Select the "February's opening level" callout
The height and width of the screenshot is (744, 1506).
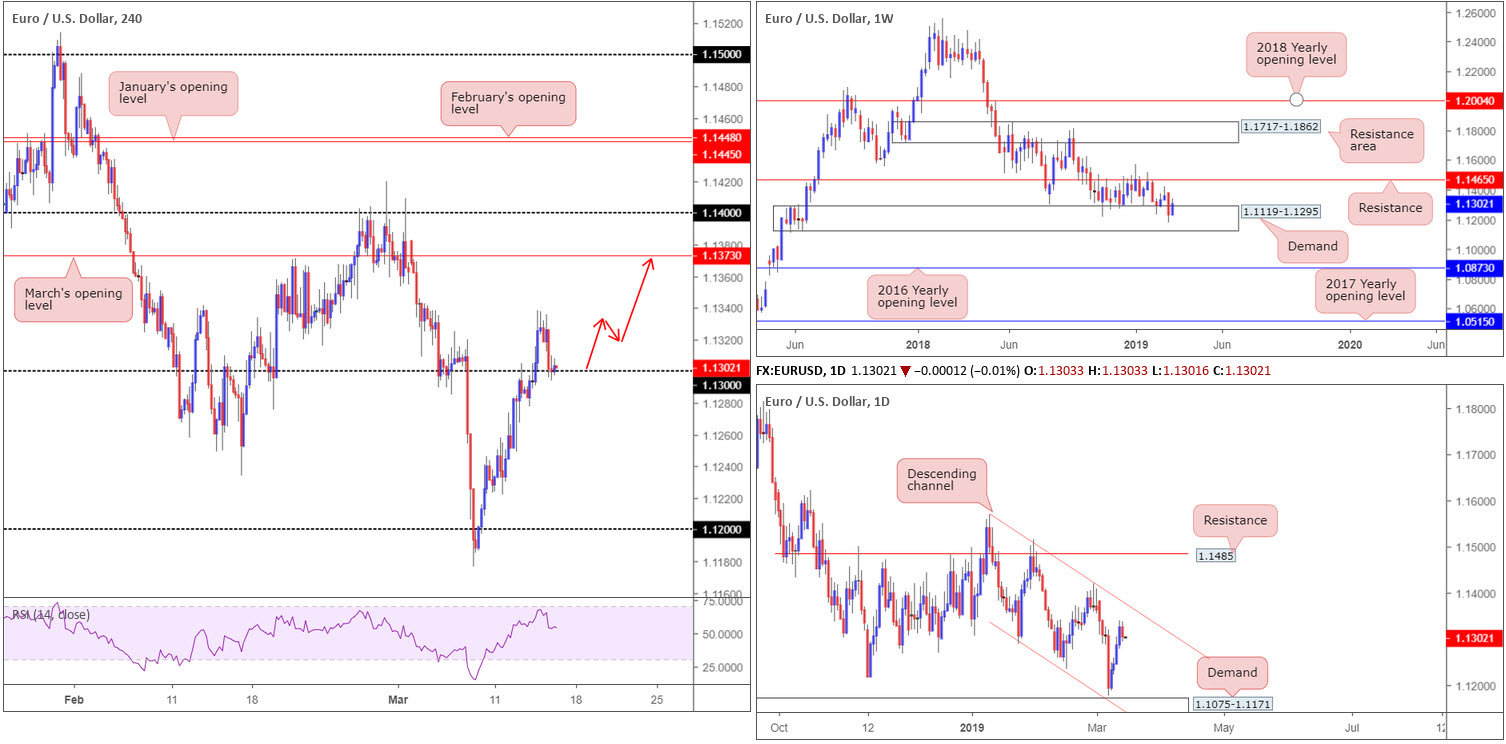click(508, 103)
